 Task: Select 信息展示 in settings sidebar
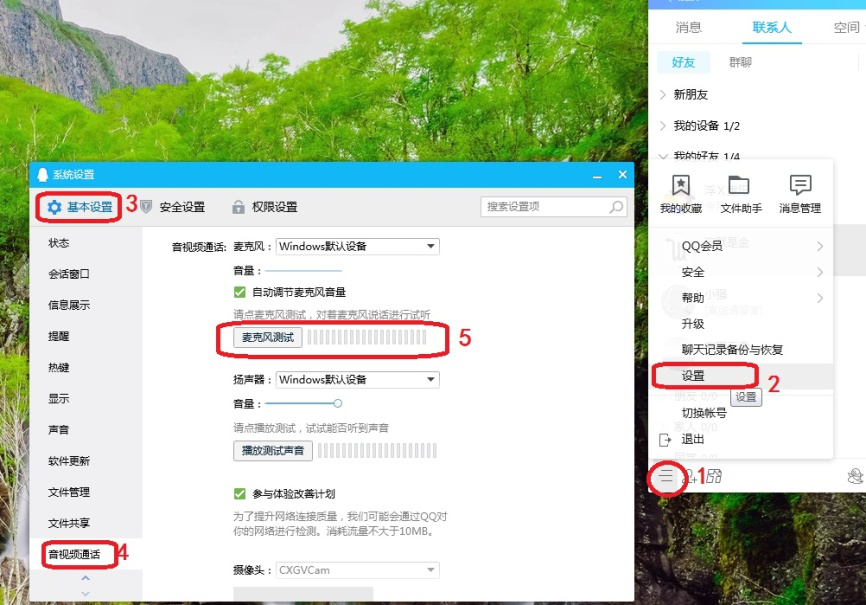point(69,305)
